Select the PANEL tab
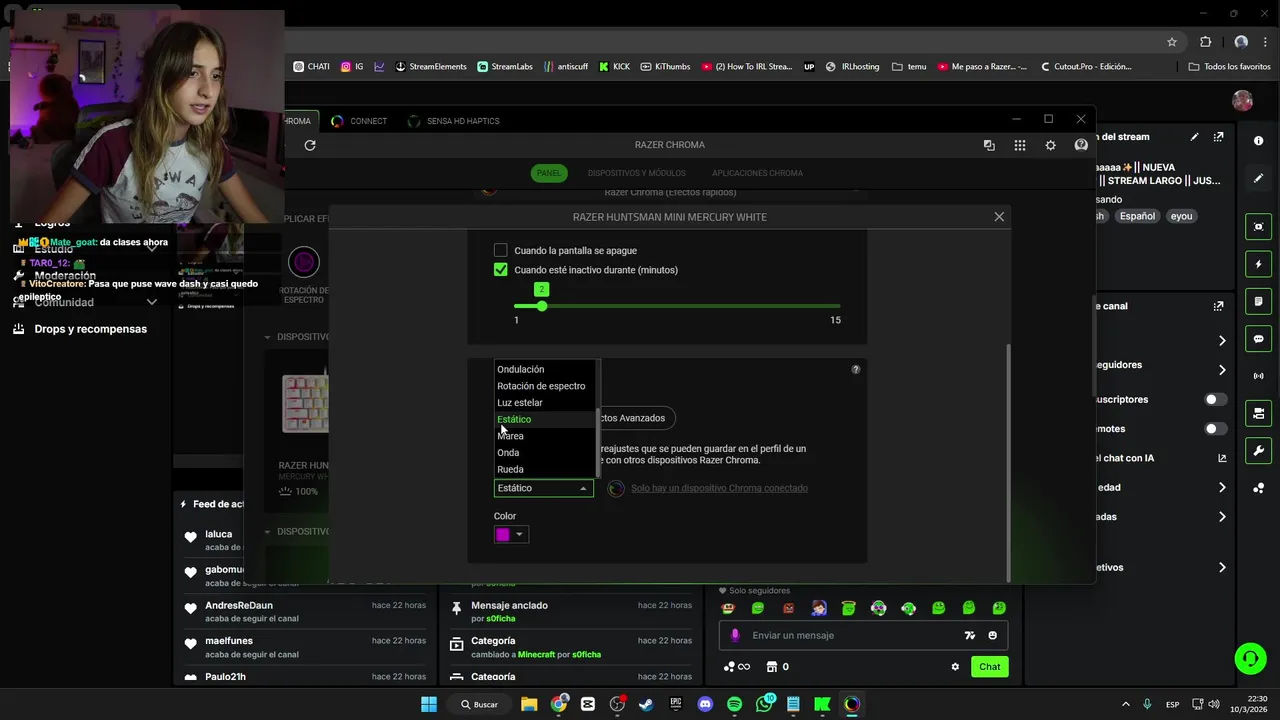 pyautogui.click(x=549, y=173)
